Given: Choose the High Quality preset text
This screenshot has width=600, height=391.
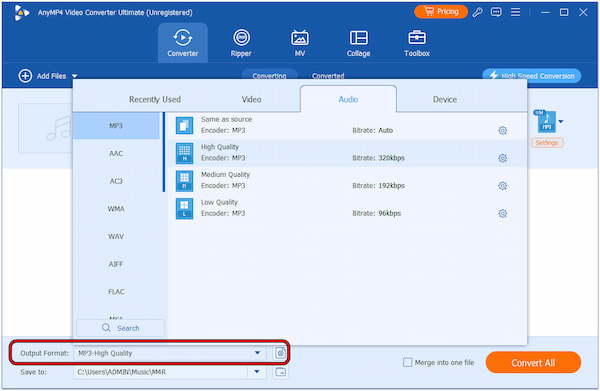Looking at the screenshot, I should (x=220, y=147).
